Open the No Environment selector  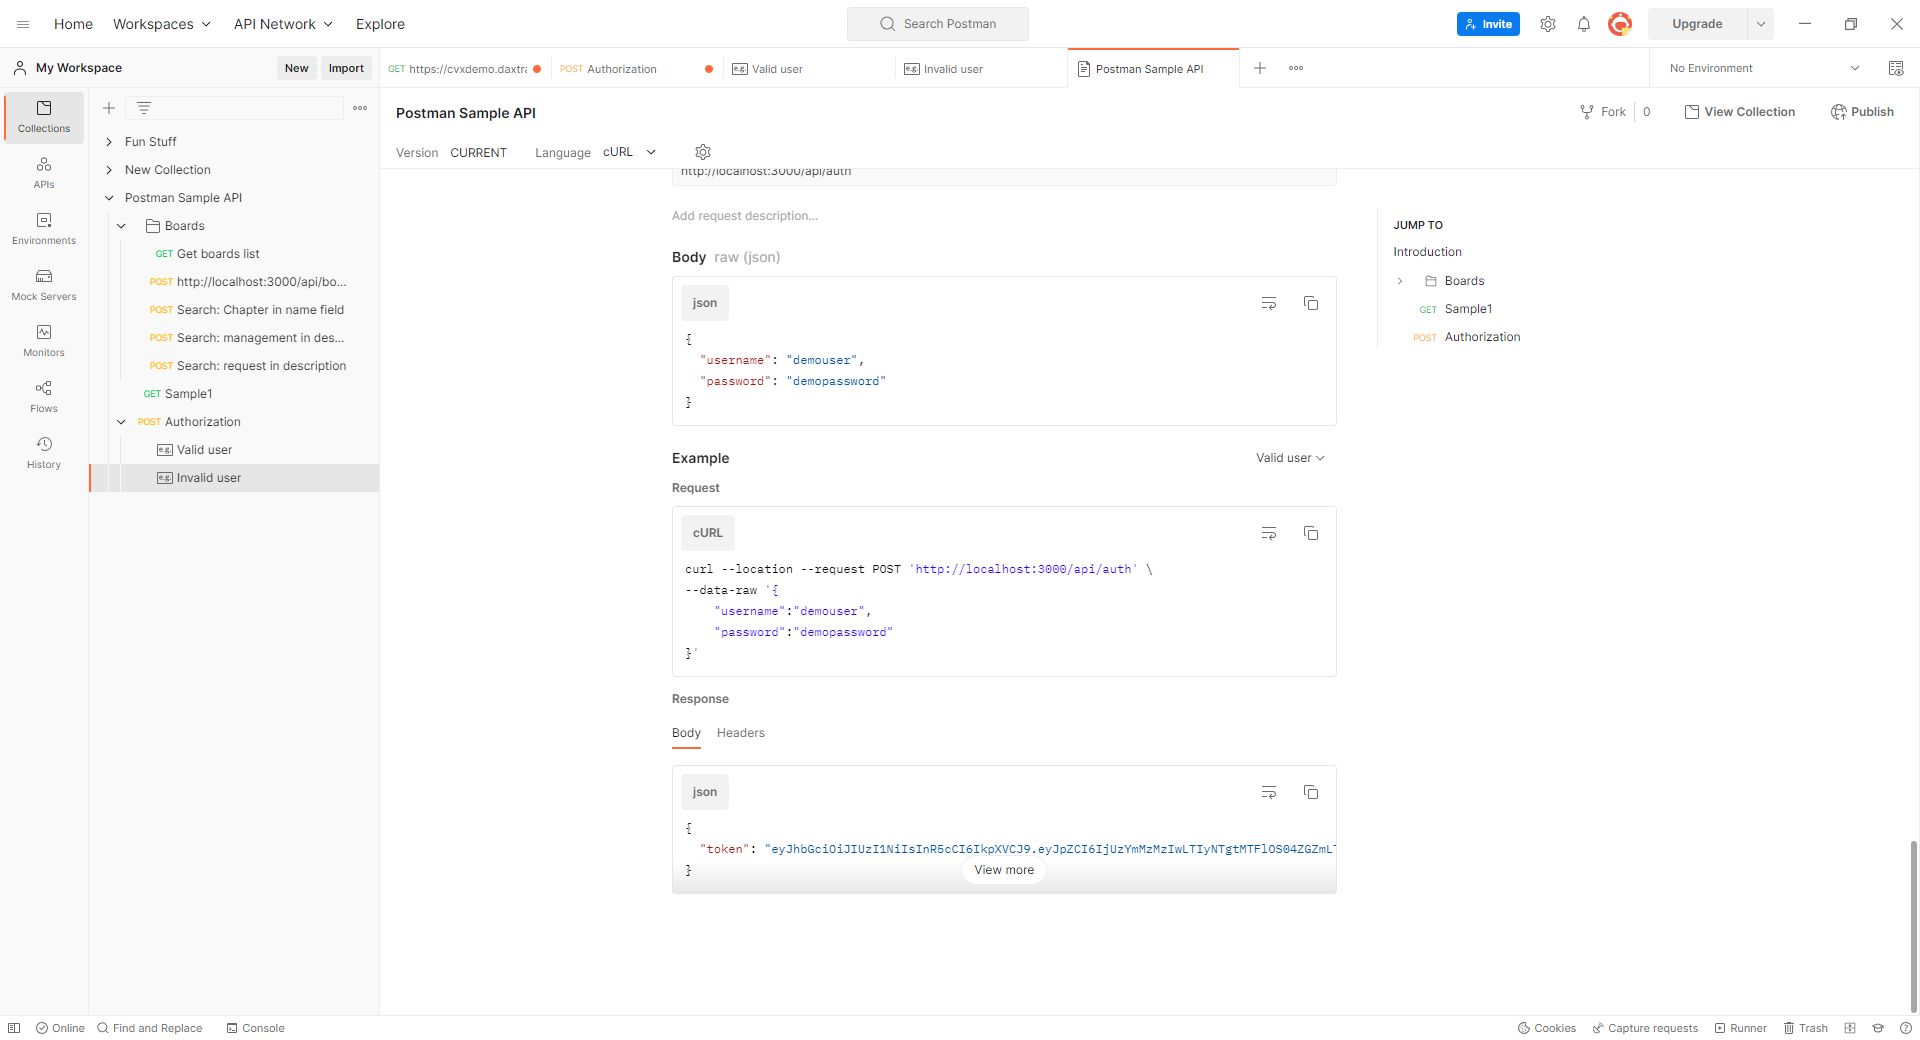1765,68
